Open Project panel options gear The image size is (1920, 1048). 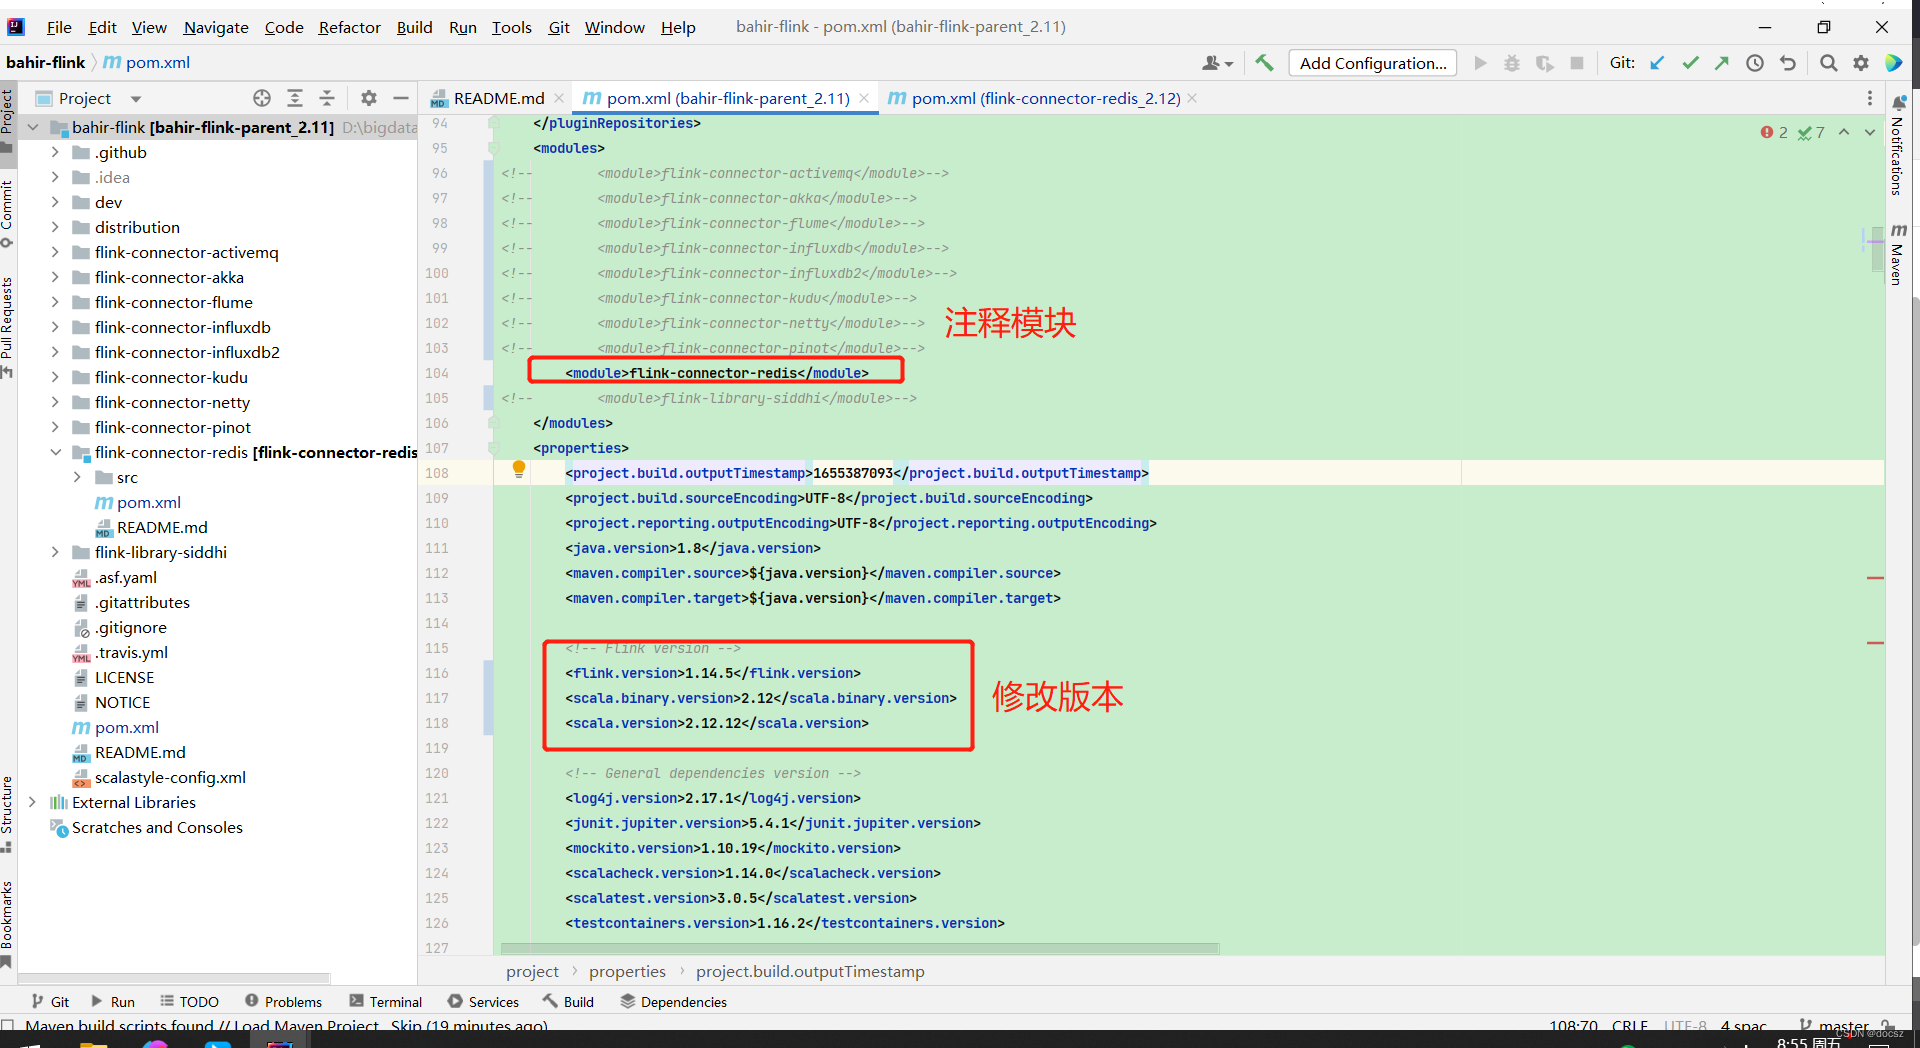369,98
